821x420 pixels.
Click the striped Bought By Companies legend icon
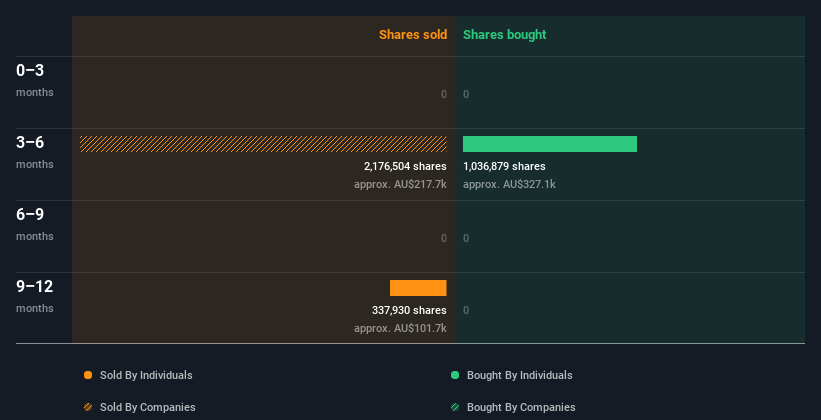click(455, 407)
